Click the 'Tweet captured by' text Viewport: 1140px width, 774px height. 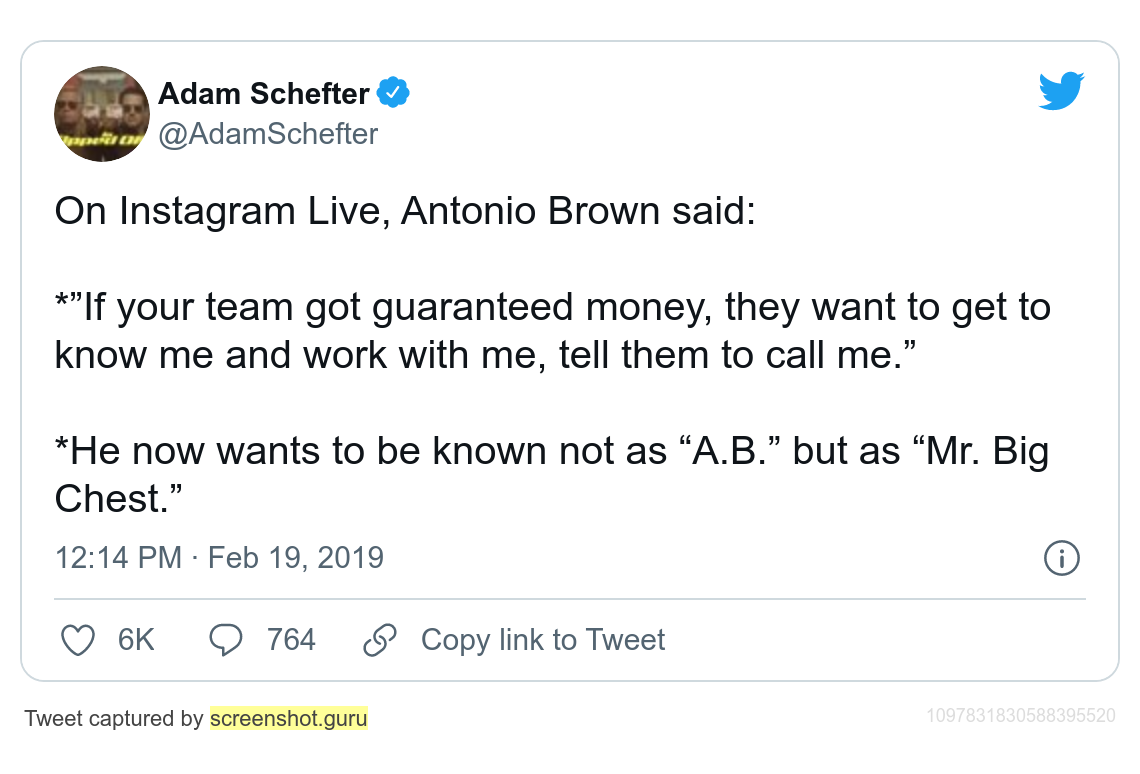[x=114, y=718]
